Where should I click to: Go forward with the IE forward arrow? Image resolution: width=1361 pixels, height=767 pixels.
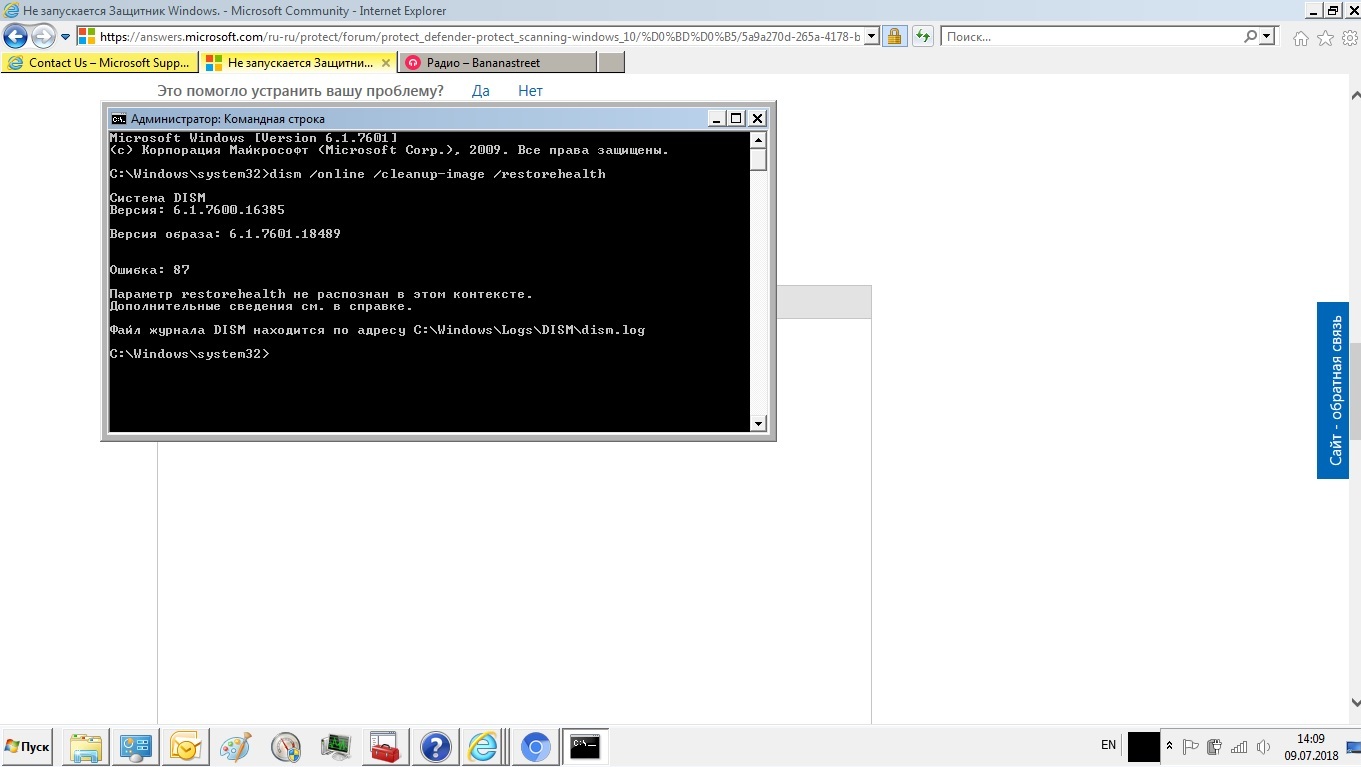point(43,37)
